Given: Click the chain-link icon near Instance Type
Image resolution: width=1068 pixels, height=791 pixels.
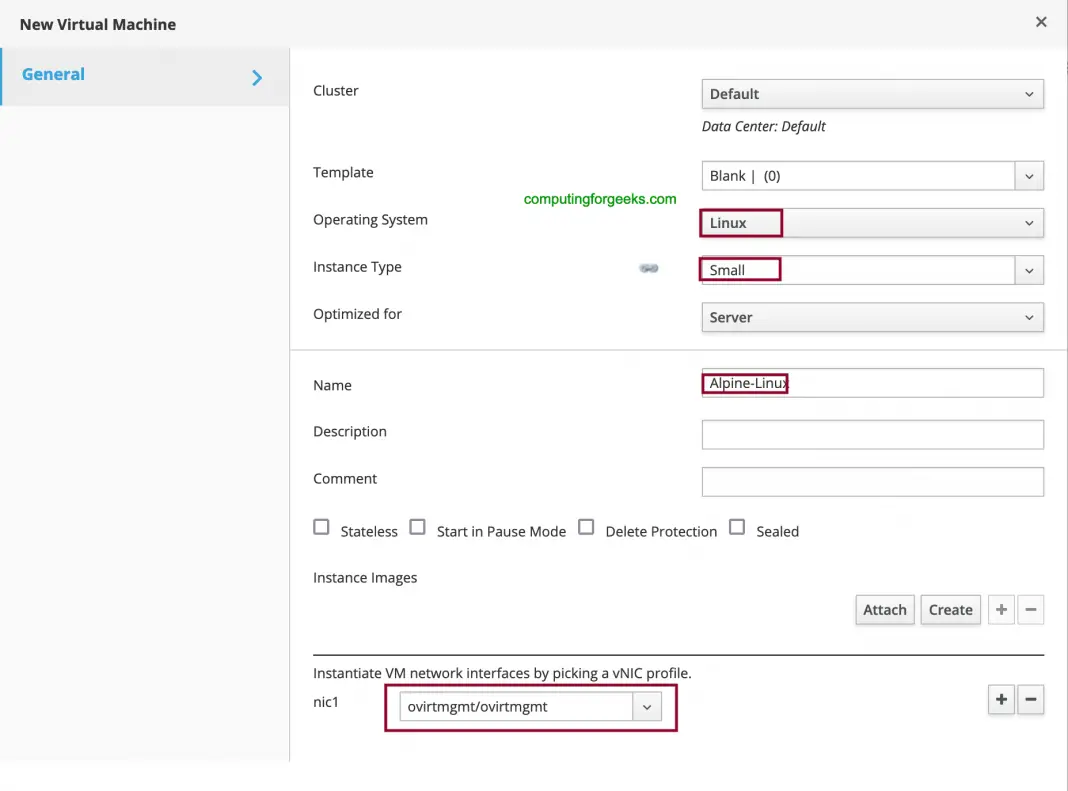Looking at the screenshot, I should (649, 268).
